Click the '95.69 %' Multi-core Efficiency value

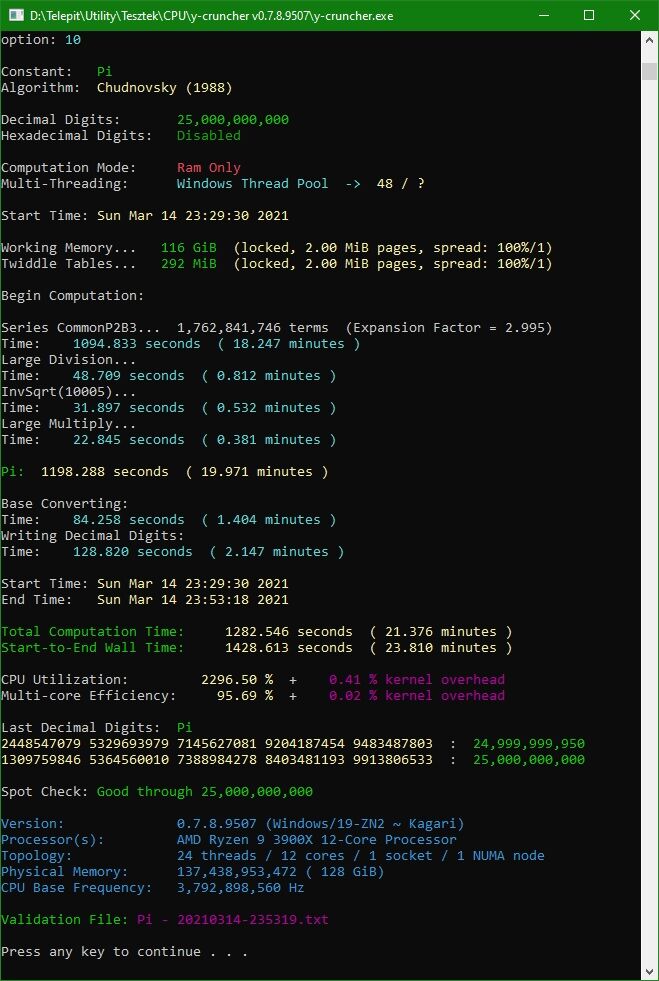[x=245, y=696]
